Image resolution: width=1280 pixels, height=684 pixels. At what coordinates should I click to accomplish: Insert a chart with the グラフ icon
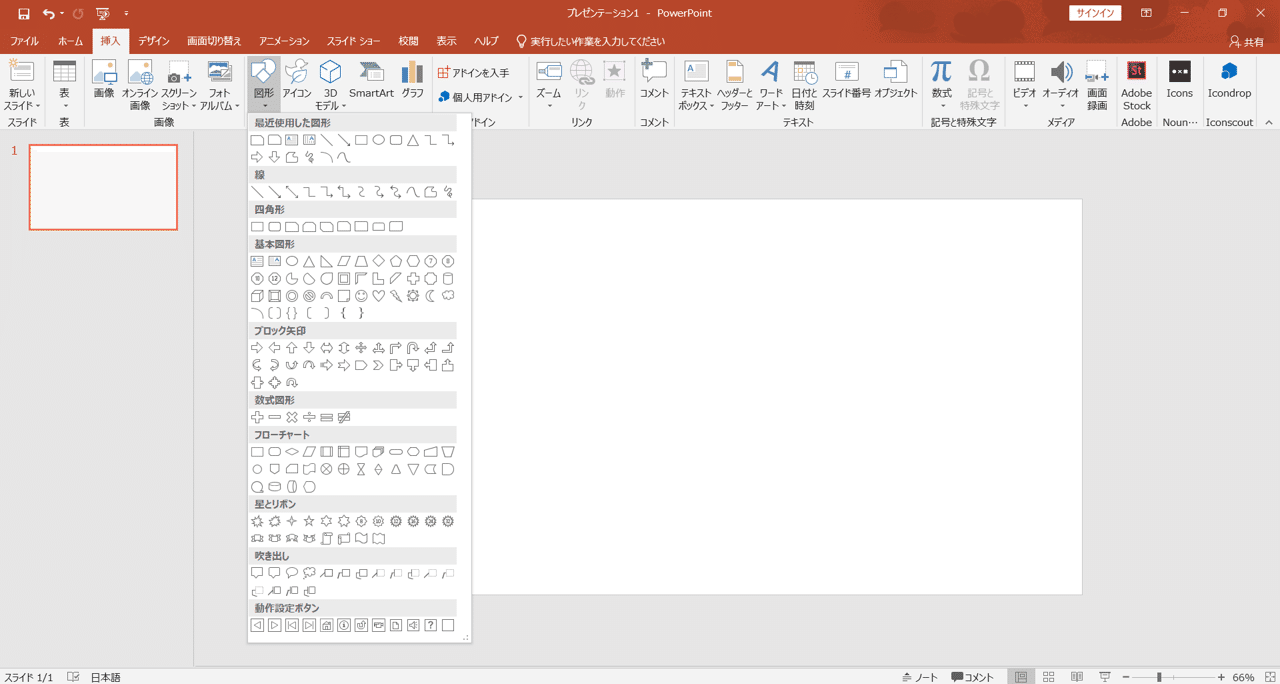(x=411, y=80)
